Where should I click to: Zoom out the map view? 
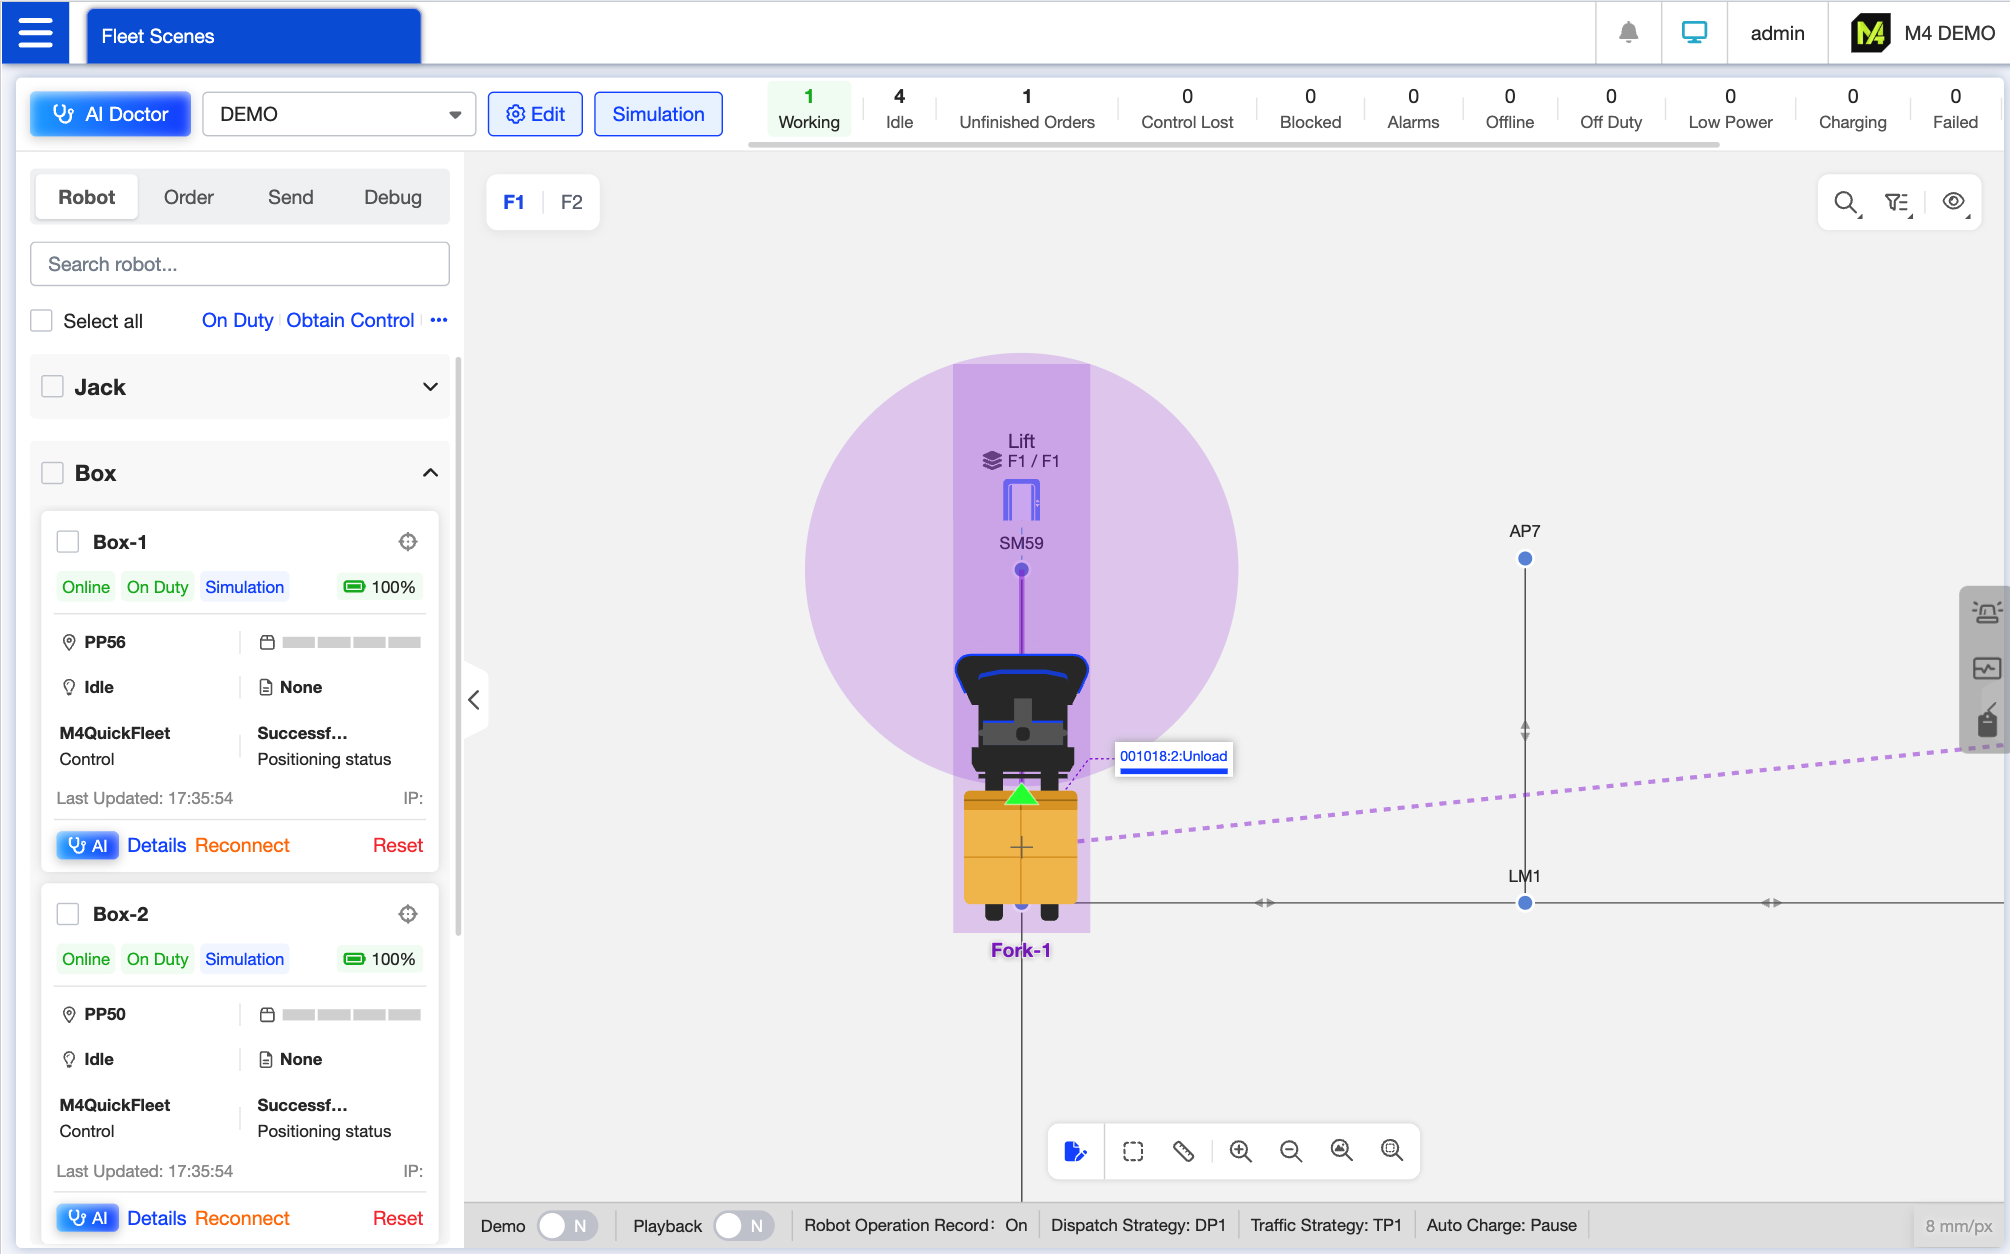(1290, 1151)
